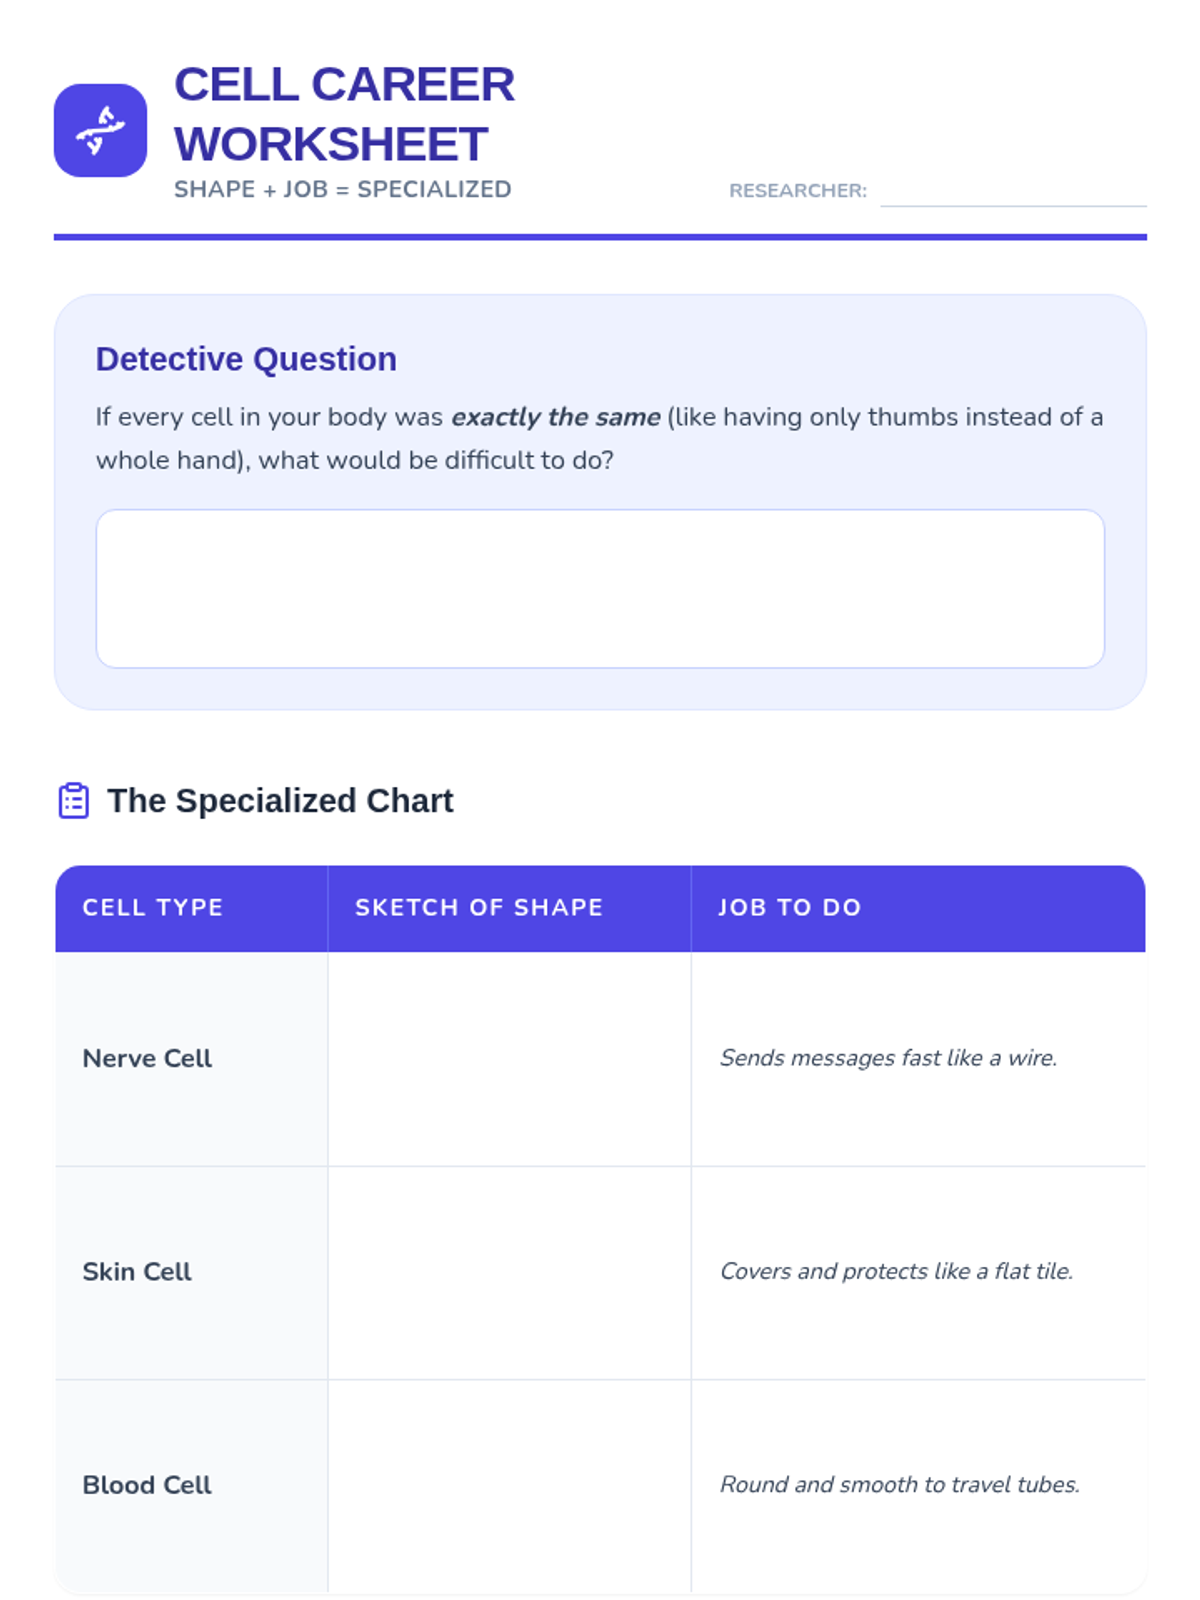Click 'Round and smooth to travel tubes'
This screenshot has width=1200, height=1600.
(899, 1485)
